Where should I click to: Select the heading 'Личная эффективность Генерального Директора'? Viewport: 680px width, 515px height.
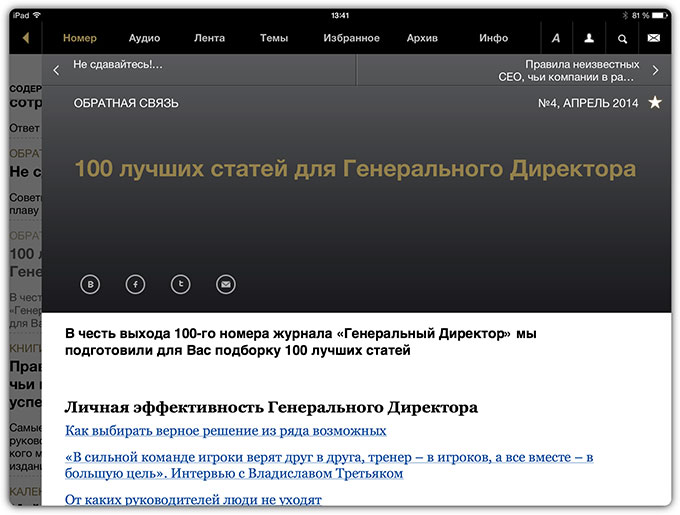pos(271,407)
